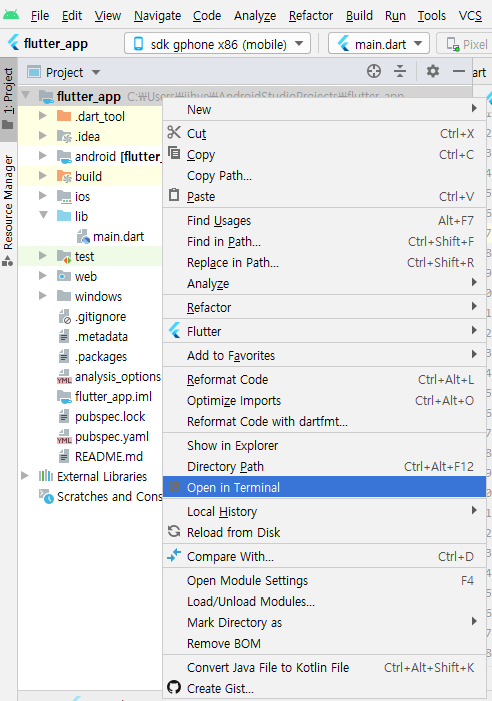This screenshot has height=701, width=492.
Task: Choose Show in Explorer
Action: click(x=324, y=445)
